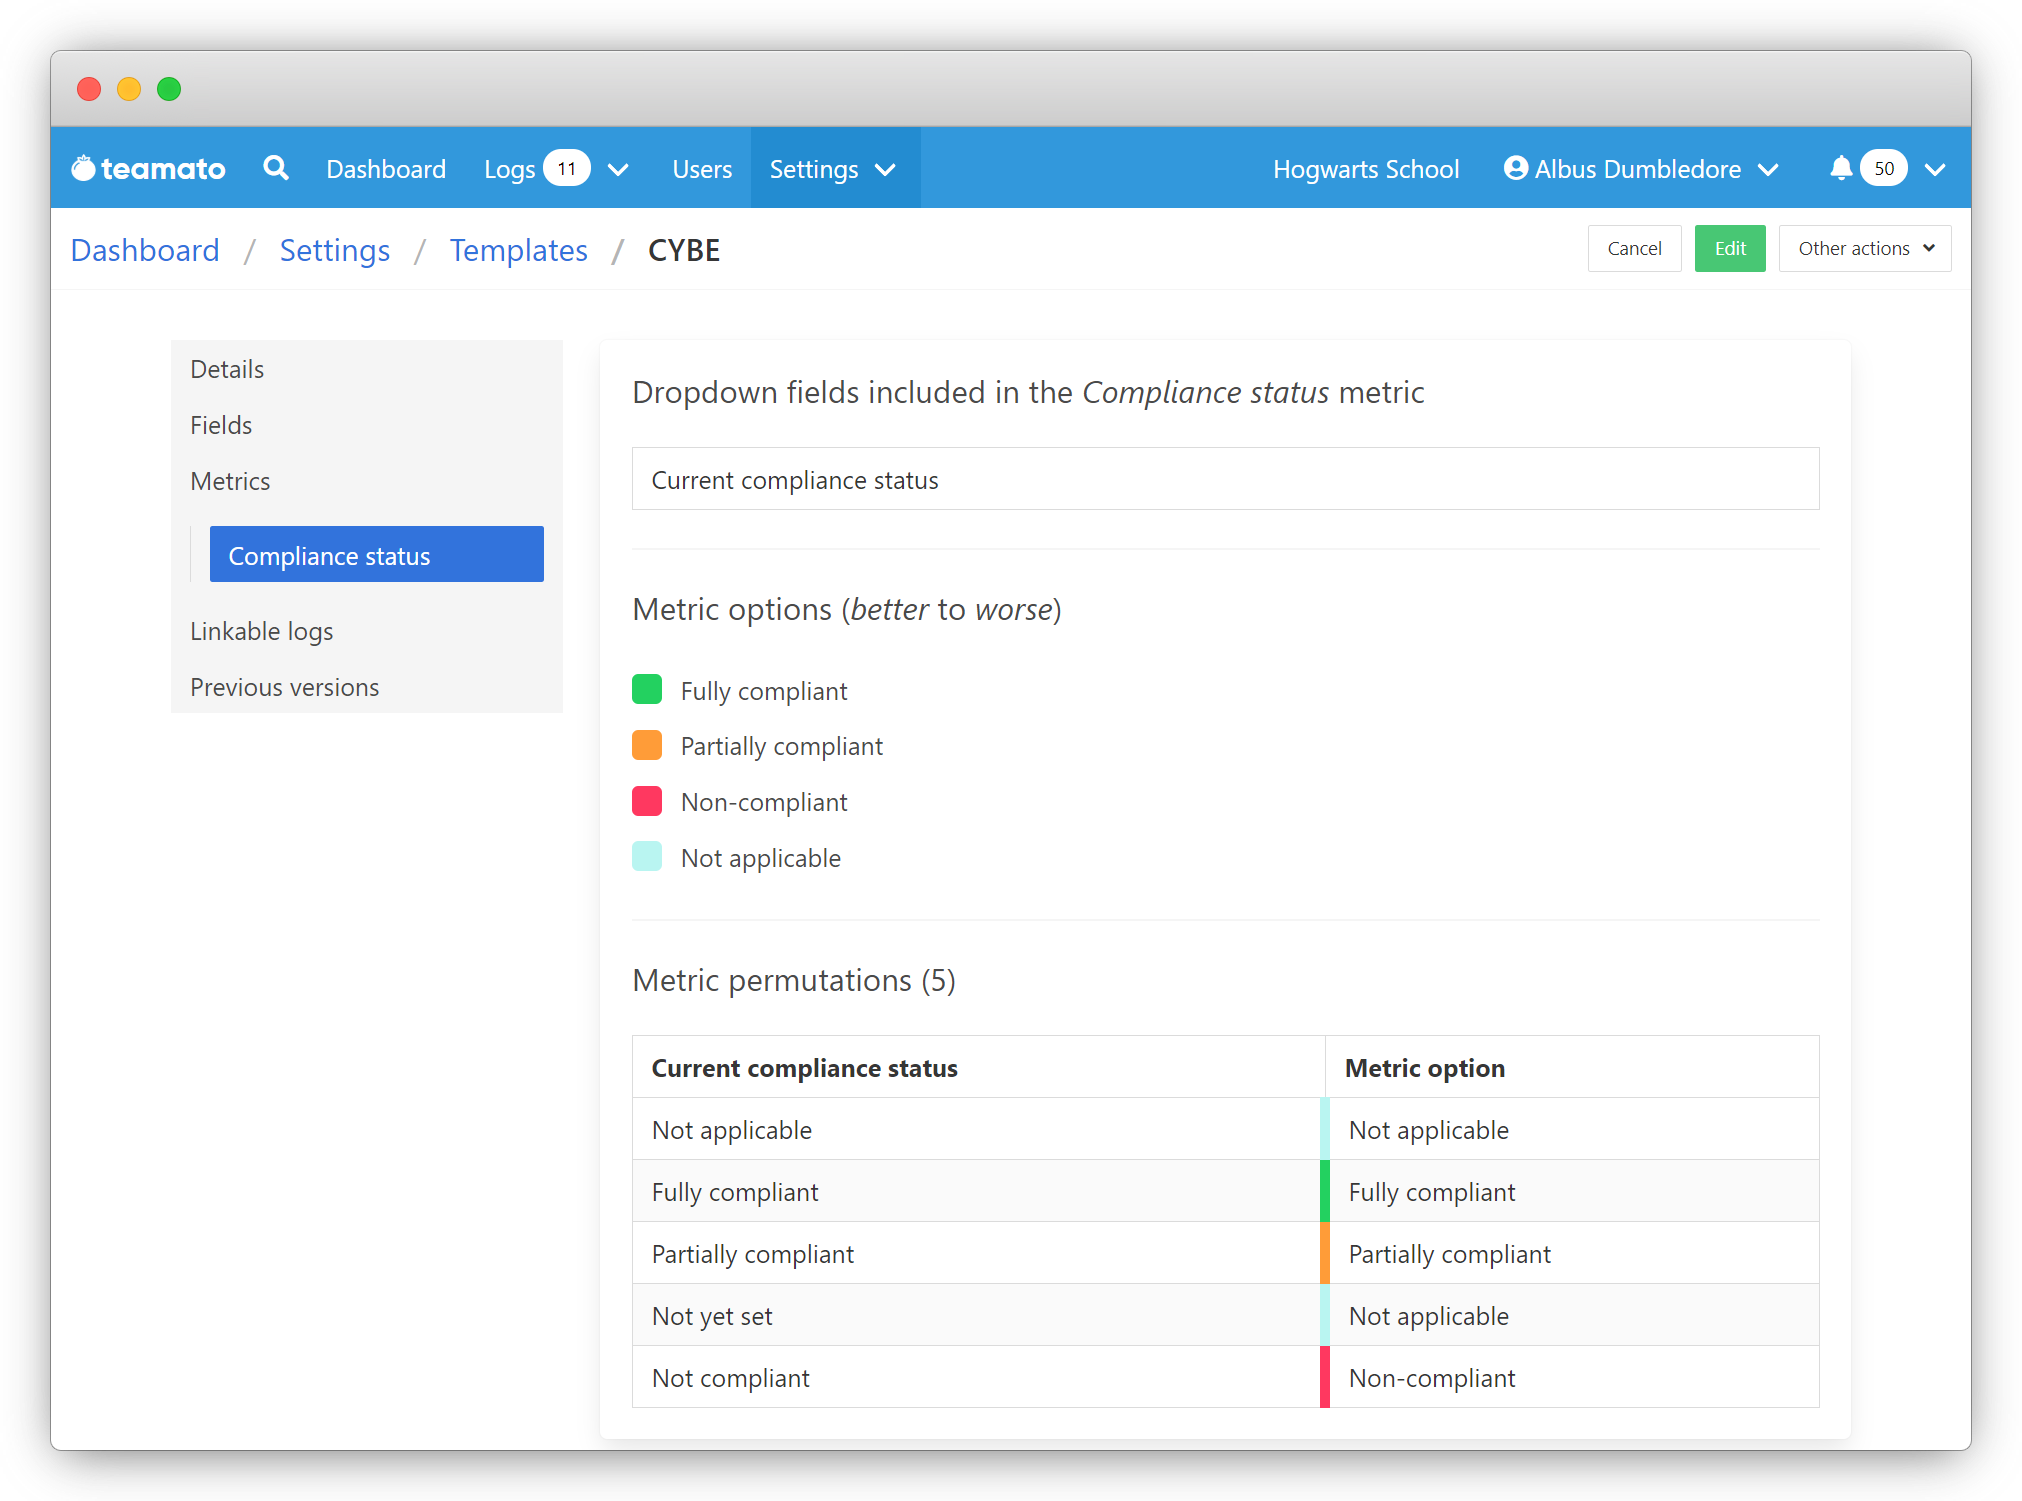Click Non-compliant metric option label
2022x1501 pixels.
[x=764, y=802]
